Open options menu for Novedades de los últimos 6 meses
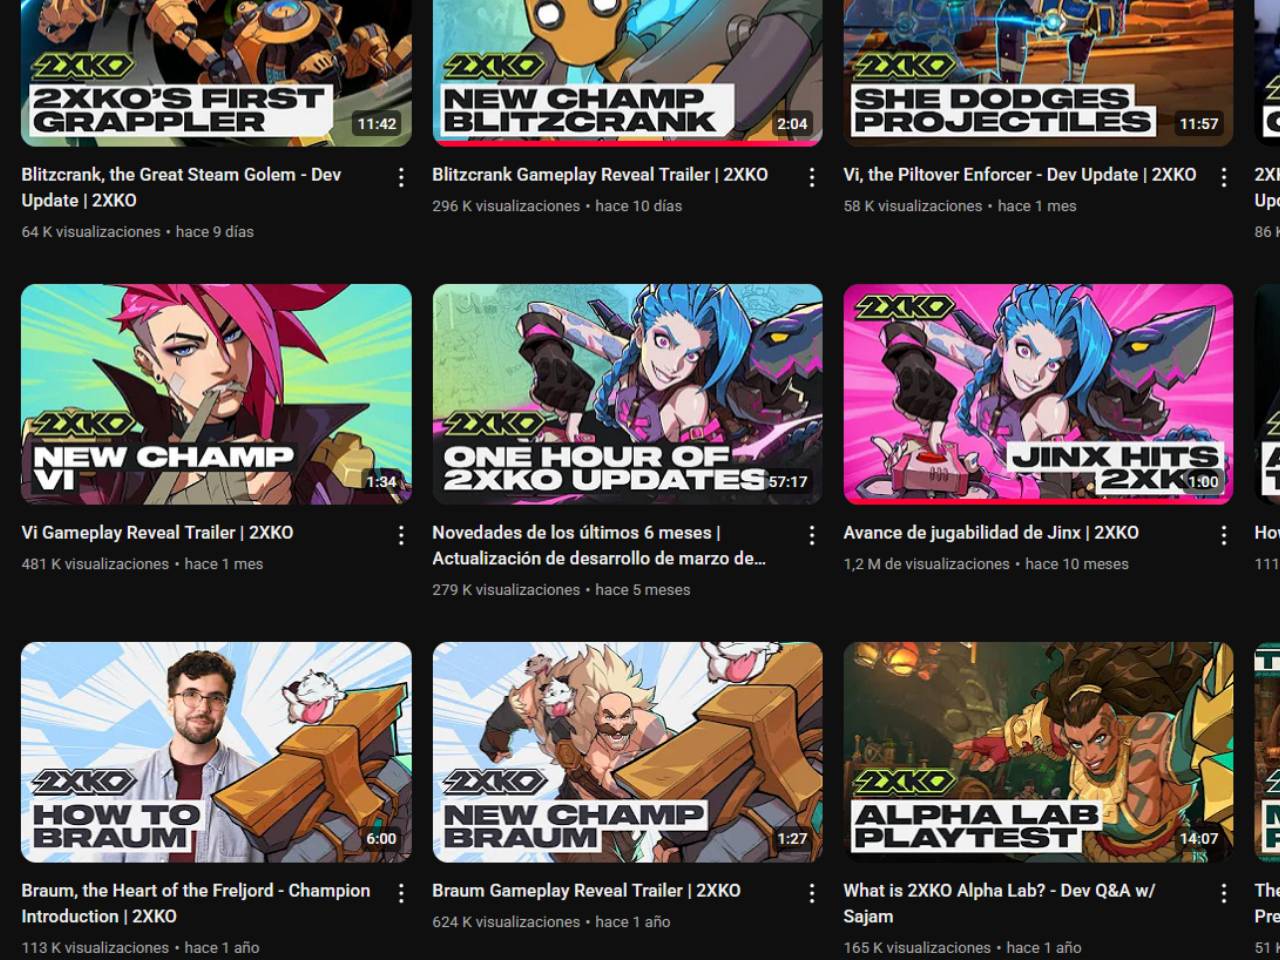Screen dimensions: 1280x960 (812, 535)
